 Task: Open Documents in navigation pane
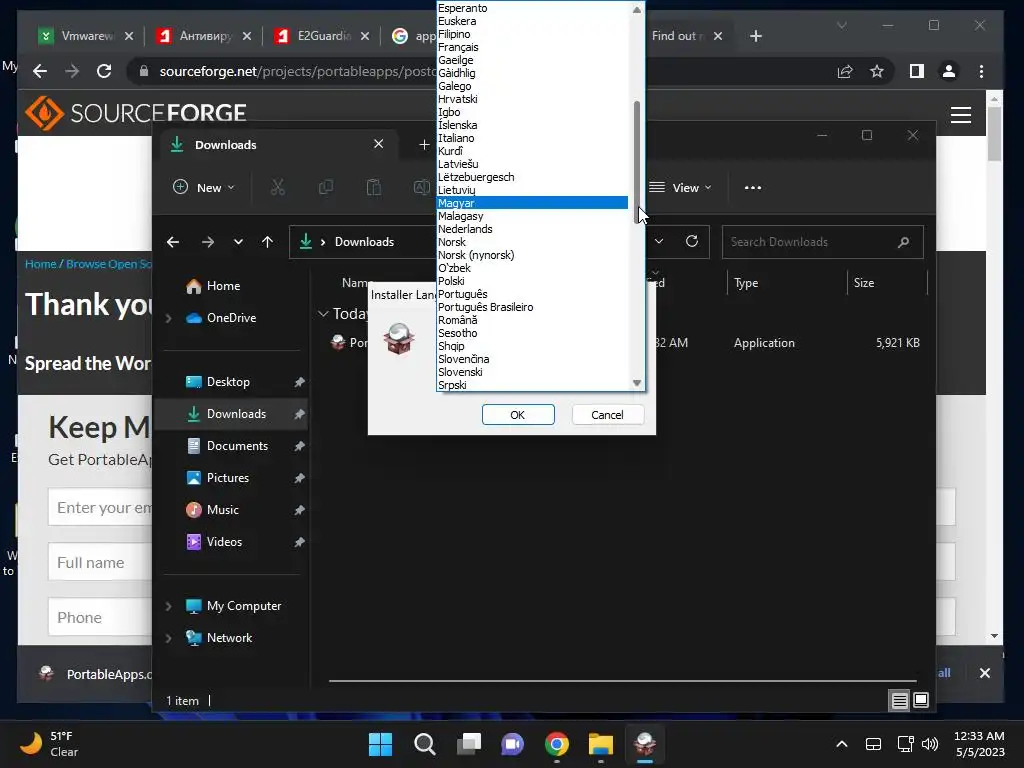[231, 446]
